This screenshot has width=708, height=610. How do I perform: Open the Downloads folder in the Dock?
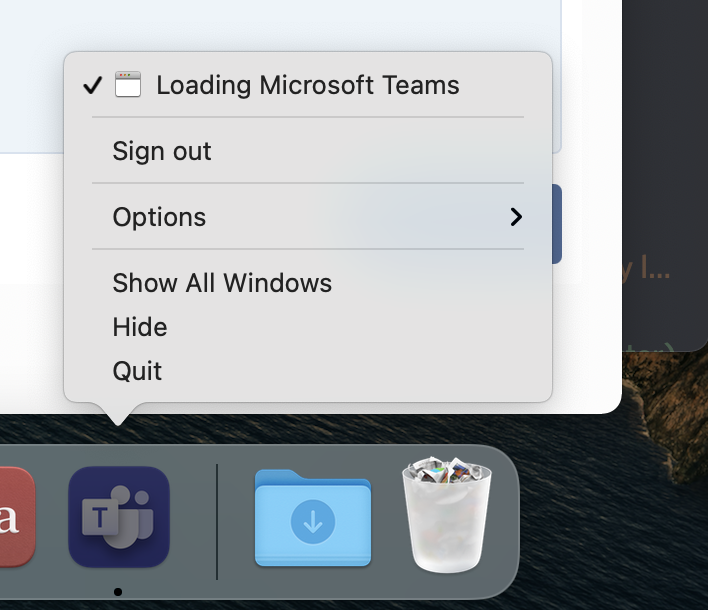click(313, 517)
